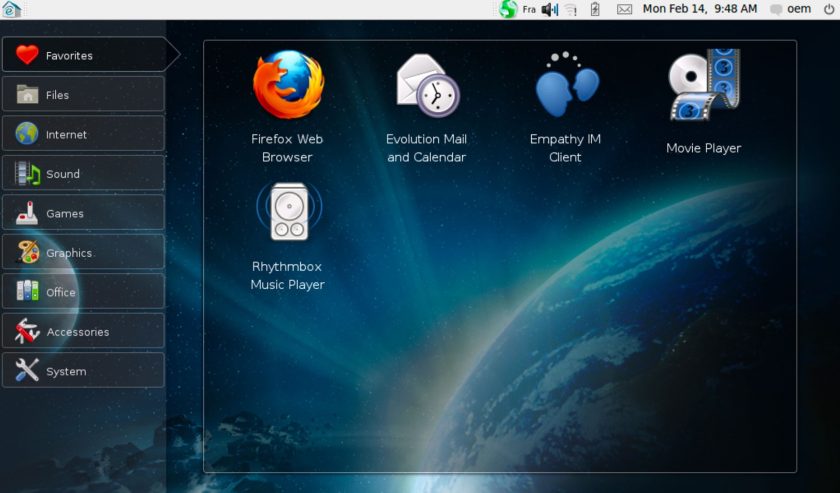
Task: Click the chat bubble icon next to oem
Action: 776,10
